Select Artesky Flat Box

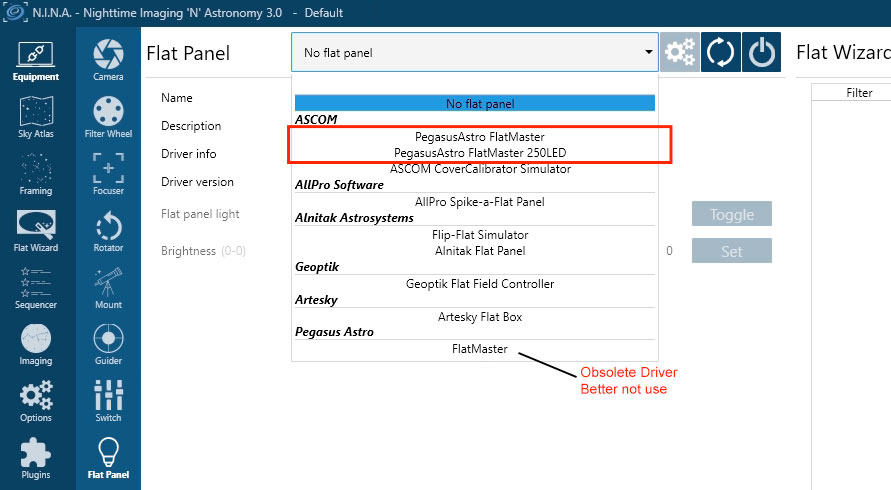[480, 317]
